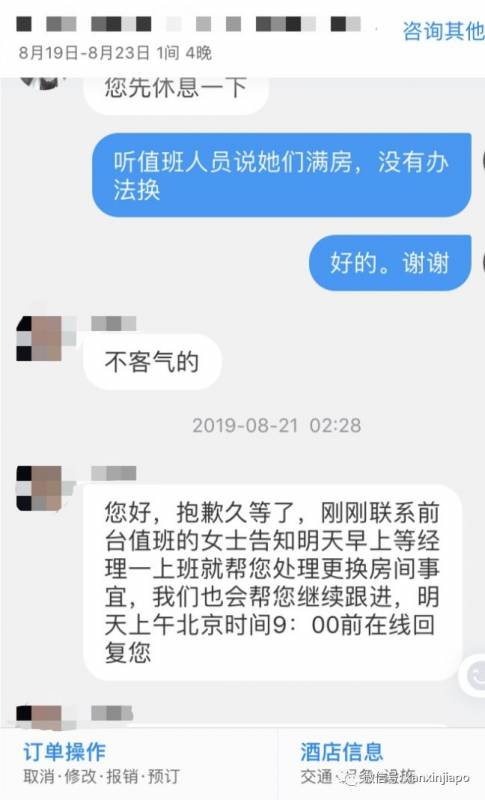Select the blue 好的。谢谢 message bubble
This screenshot has height=800, width=485.
[390, 263]
